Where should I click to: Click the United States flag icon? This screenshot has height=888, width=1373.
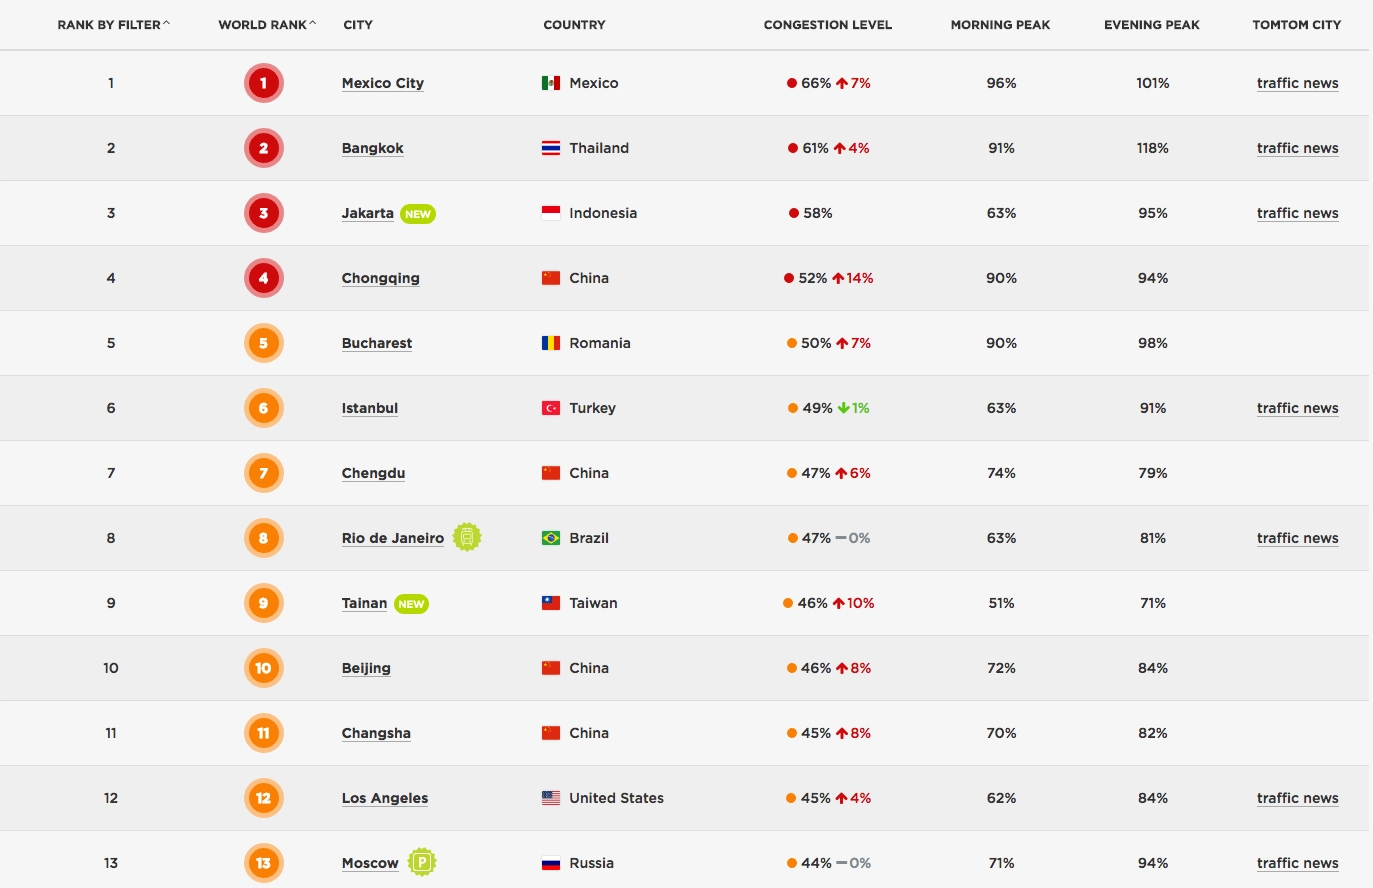click(x=551, y=798)
